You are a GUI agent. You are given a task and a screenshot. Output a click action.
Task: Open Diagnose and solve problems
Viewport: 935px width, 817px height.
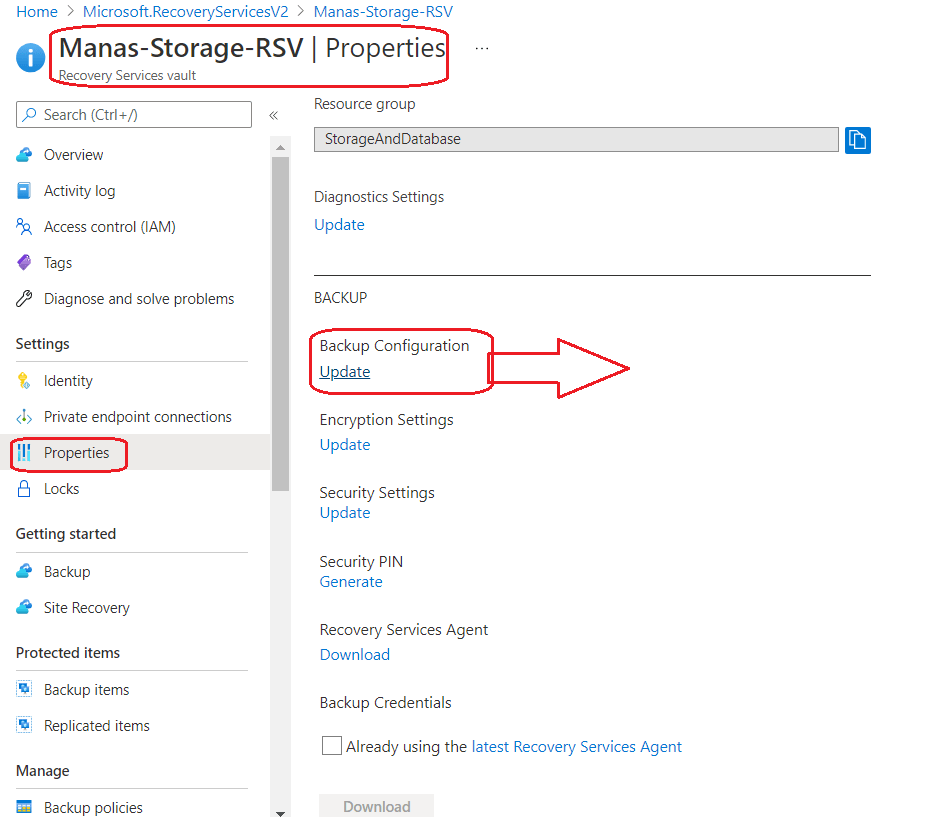139,298
